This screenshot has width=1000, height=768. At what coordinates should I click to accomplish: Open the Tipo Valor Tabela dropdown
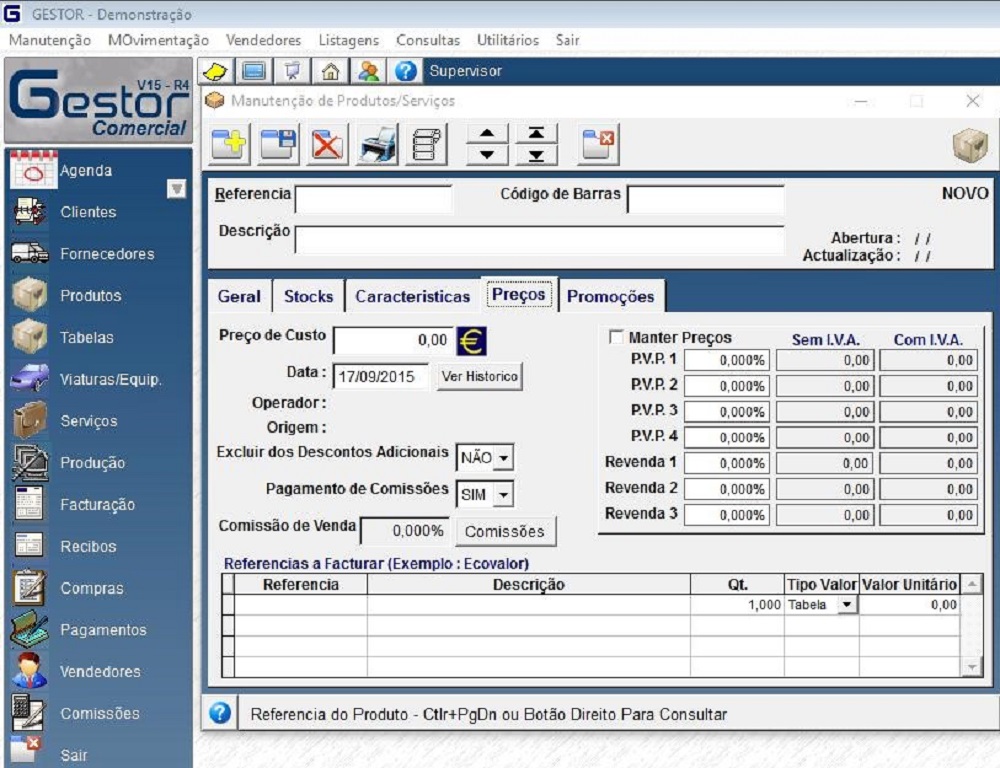(x=847, y=605)
